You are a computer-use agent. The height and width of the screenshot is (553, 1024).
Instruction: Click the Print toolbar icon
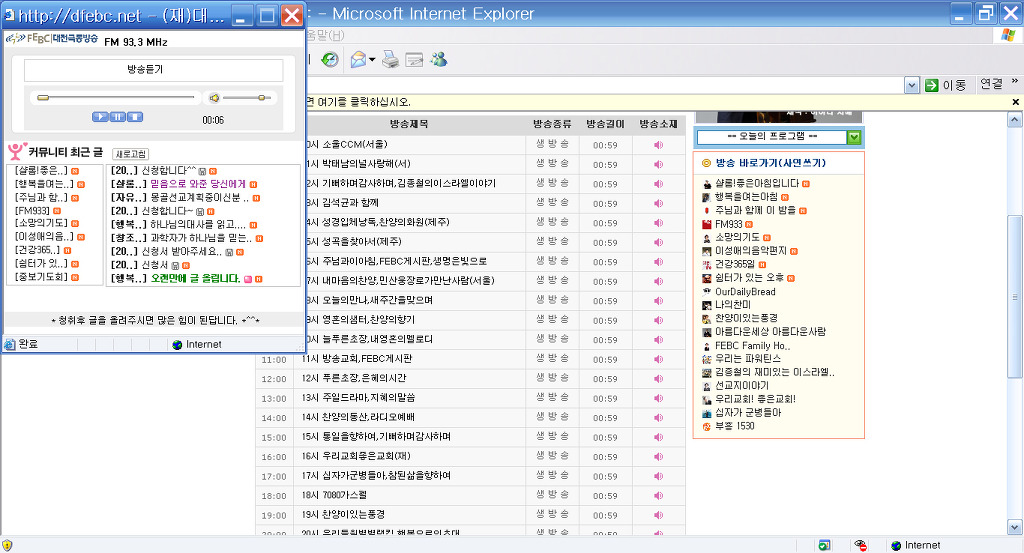(x=391, y=60)
